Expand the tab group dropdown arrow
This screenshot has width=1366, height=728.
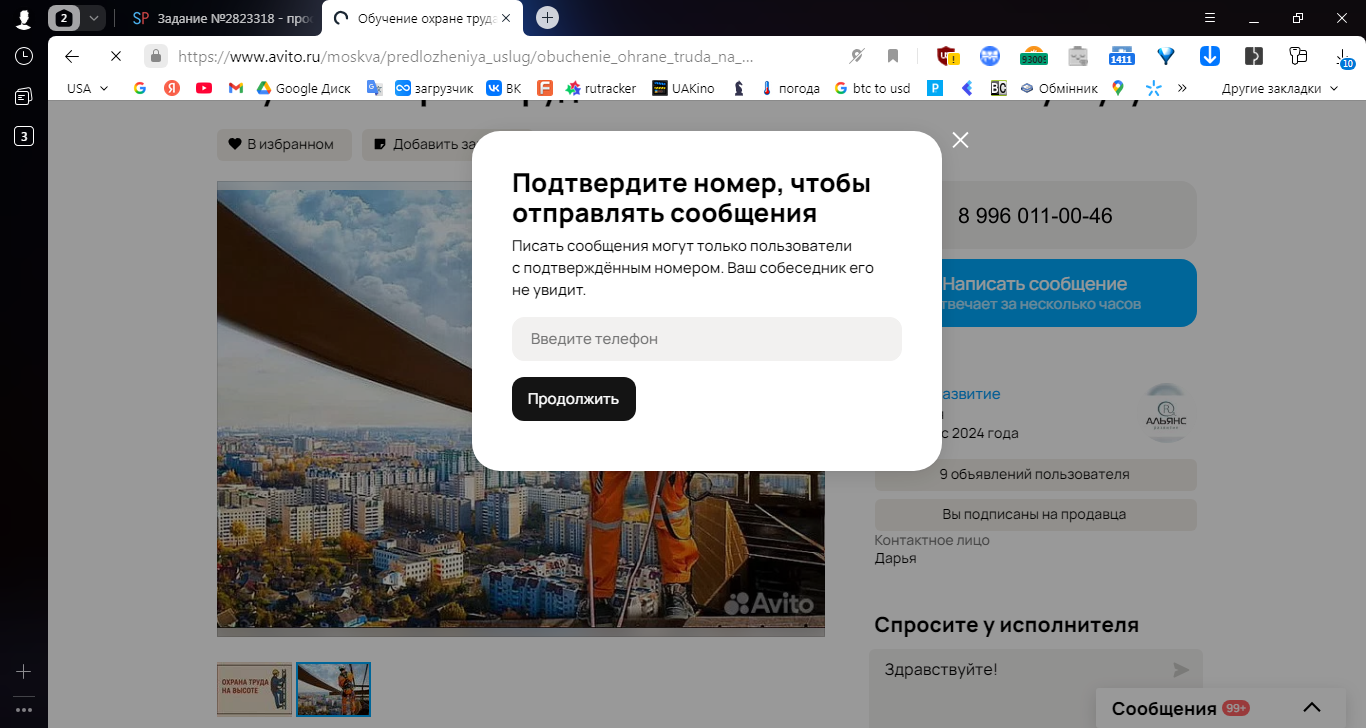point(93,18)
